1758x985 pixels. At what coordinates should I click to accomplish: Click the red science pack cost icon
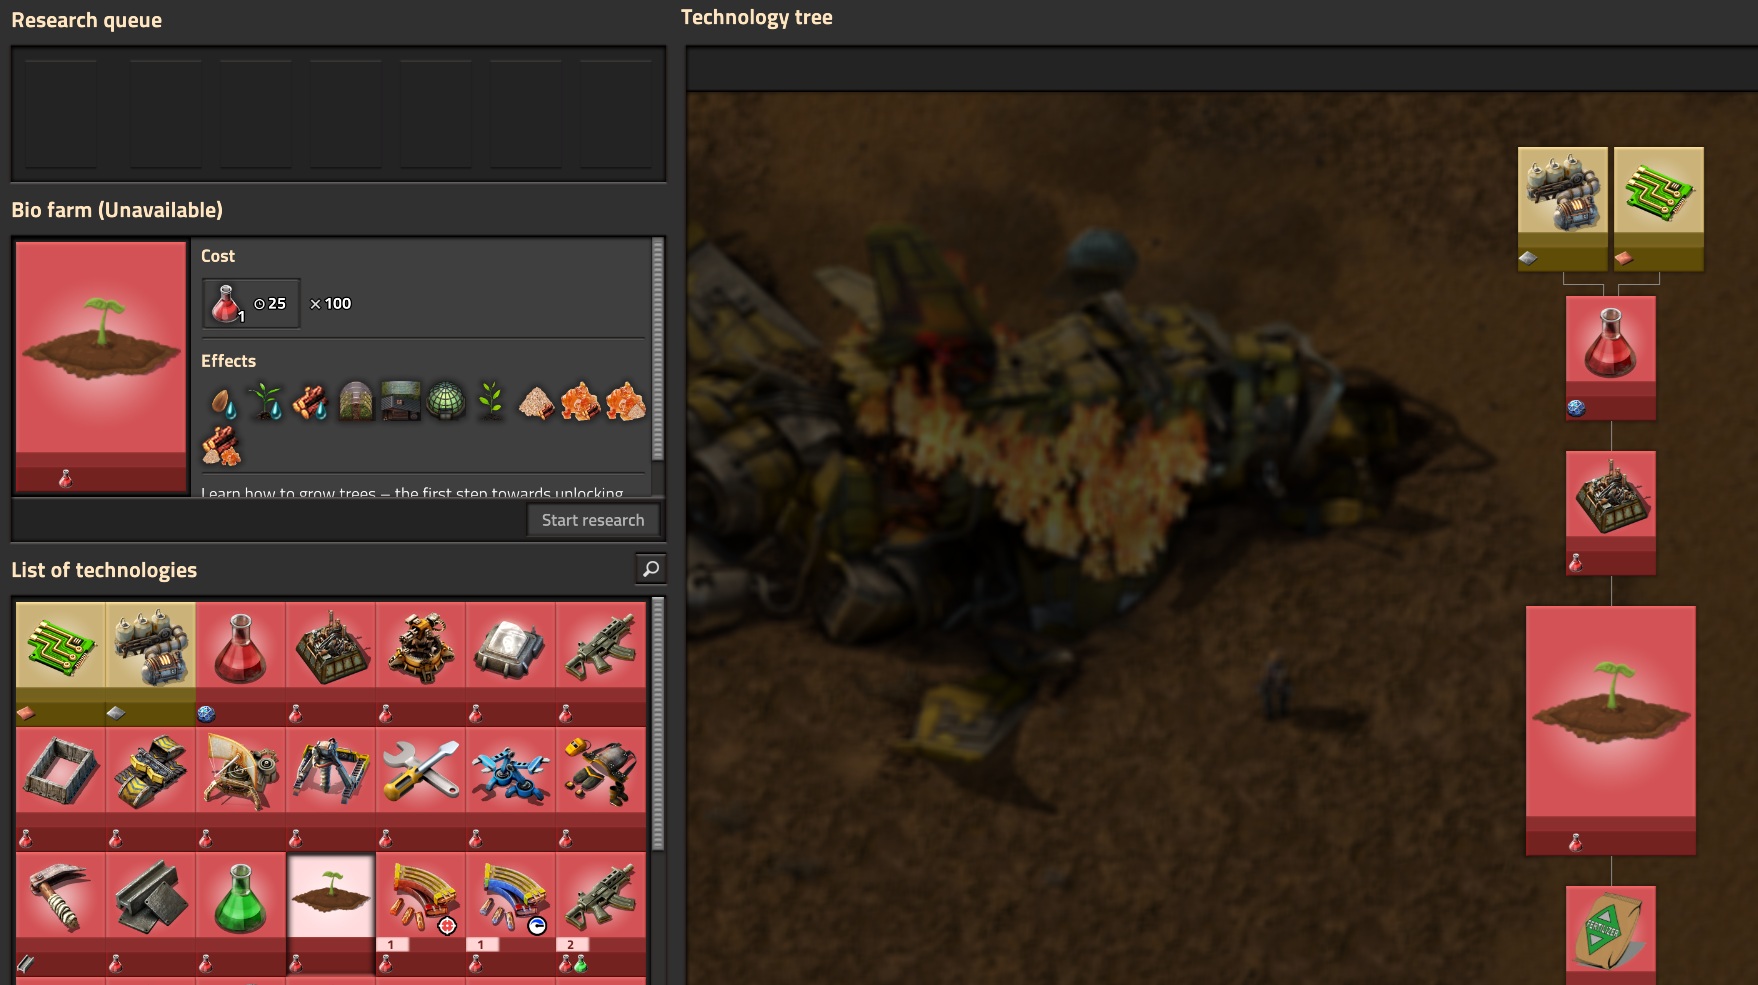(x=227, y=303)
